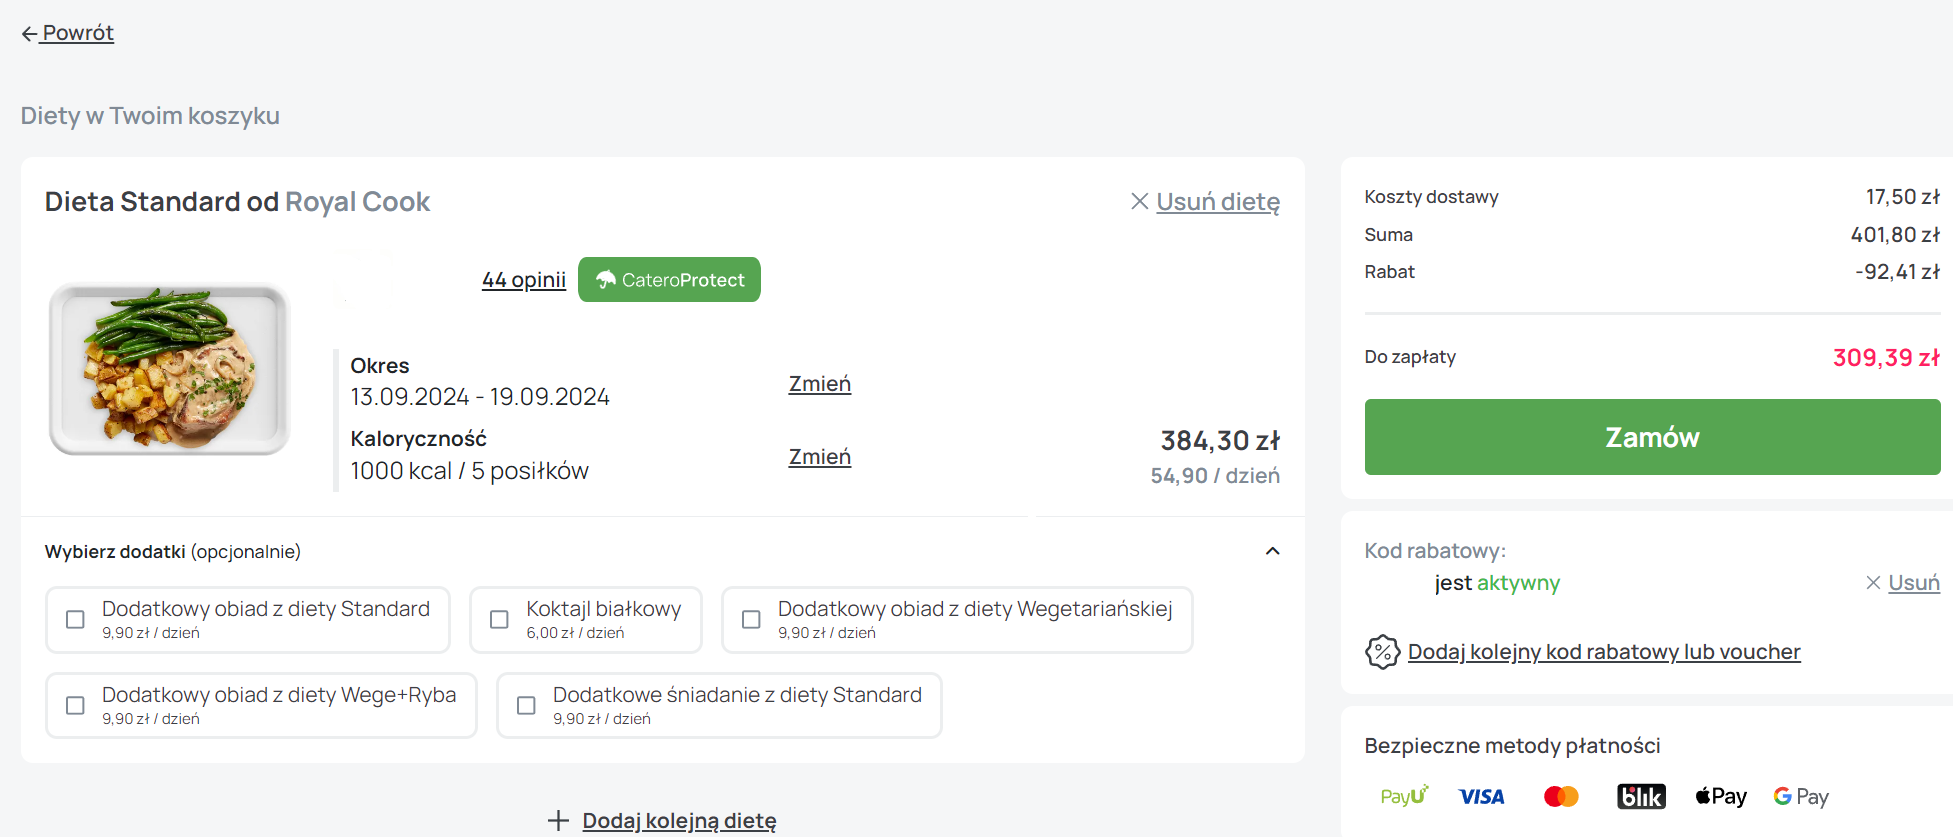
Task: Collapse the Wybierz dodatki section chevron
Action: click(x=1272, y=552)
